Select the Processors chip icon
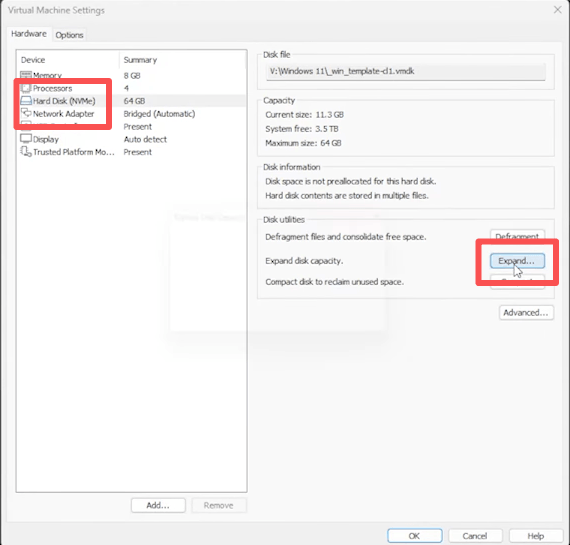The width and height of the screenshot is (570, 545). click(25, 88)
